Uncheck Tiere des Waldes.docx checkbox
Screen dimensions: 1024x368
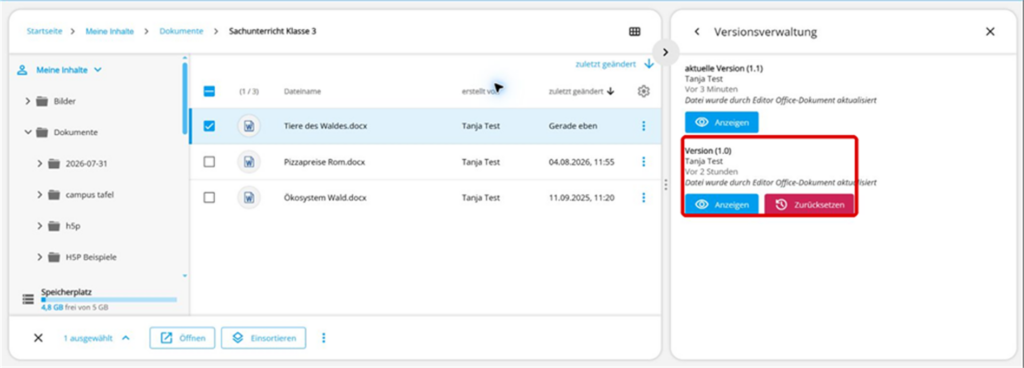pyautogui.click(x=209, y=126)
